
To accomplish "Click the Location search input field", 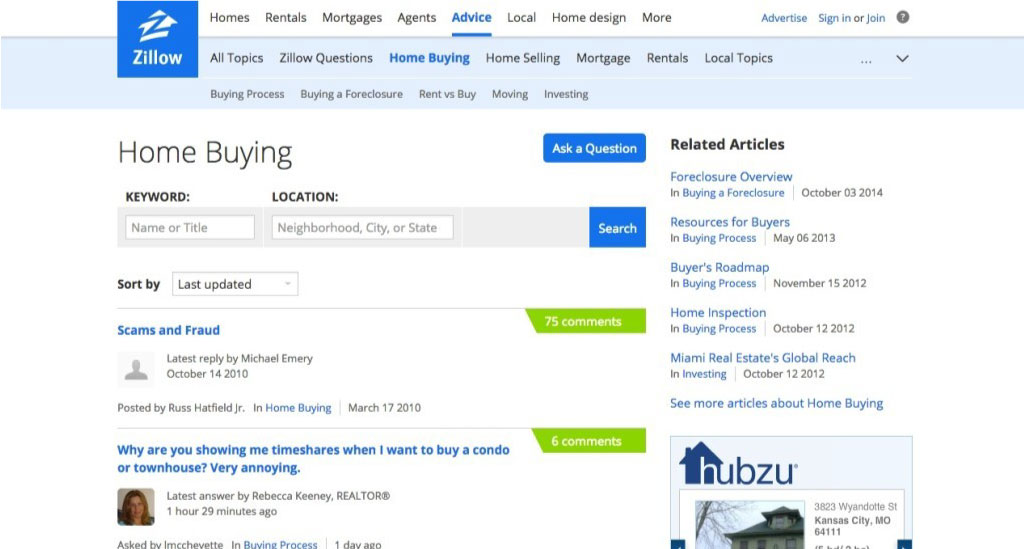I will pos(362,228).
